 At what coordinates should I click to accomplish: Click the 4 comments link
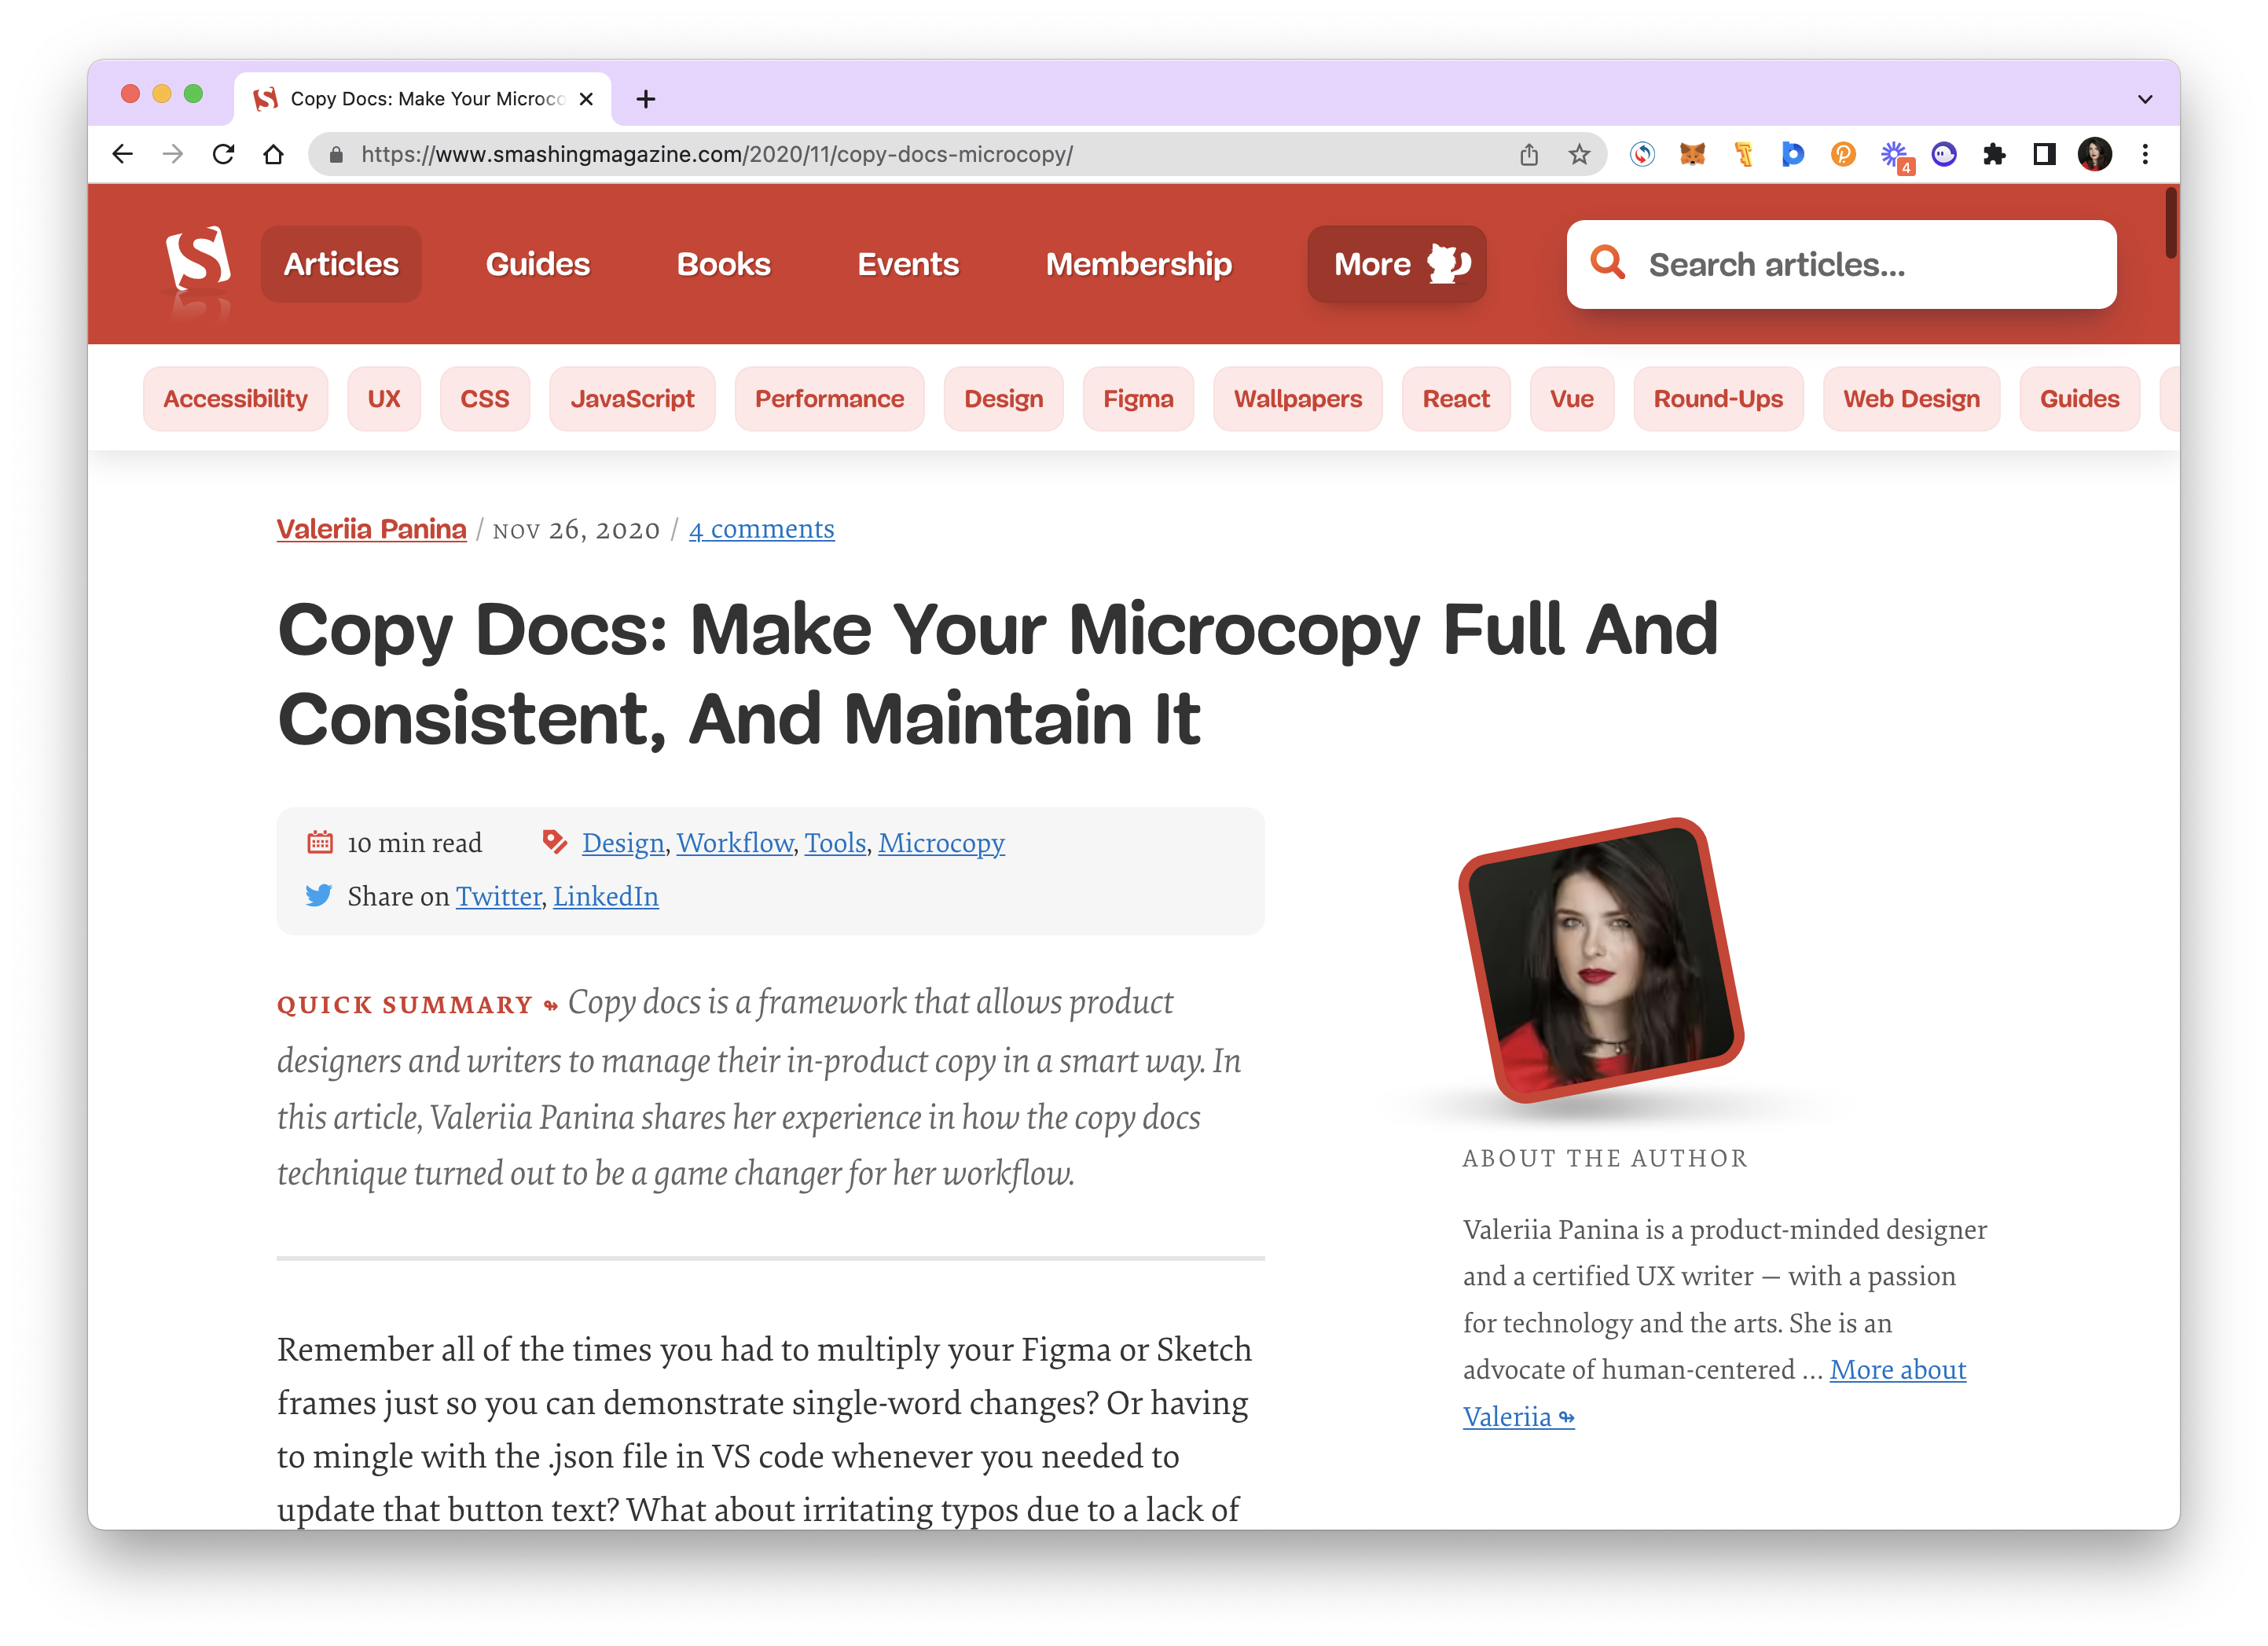[761, 529]
